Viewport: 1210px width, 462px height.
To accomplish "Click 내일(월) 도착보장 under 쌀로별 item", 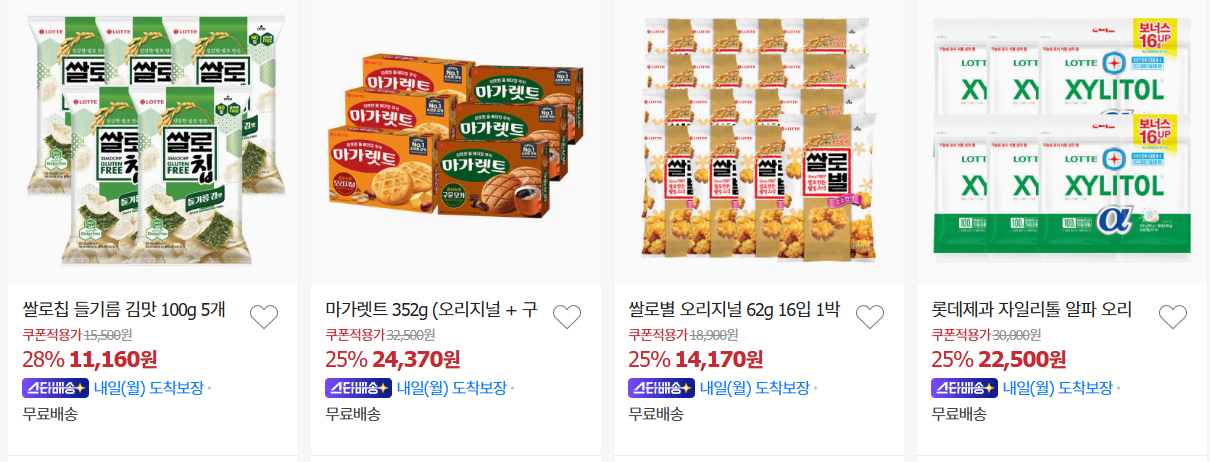I will pos(755,388).
